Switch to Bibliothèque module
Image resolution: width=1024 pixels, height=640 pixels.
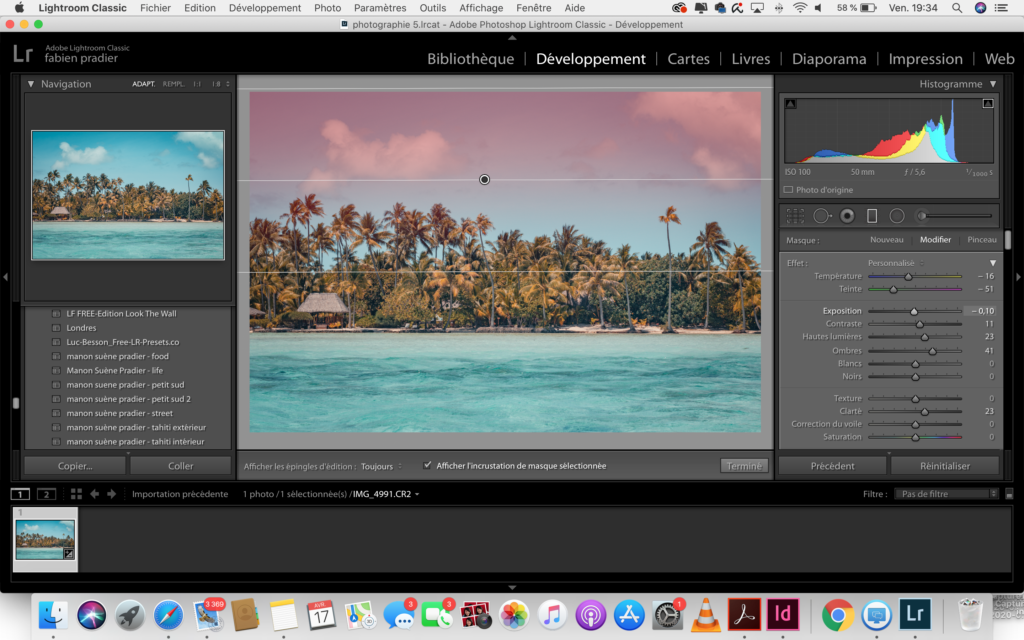tap(470, 59)
